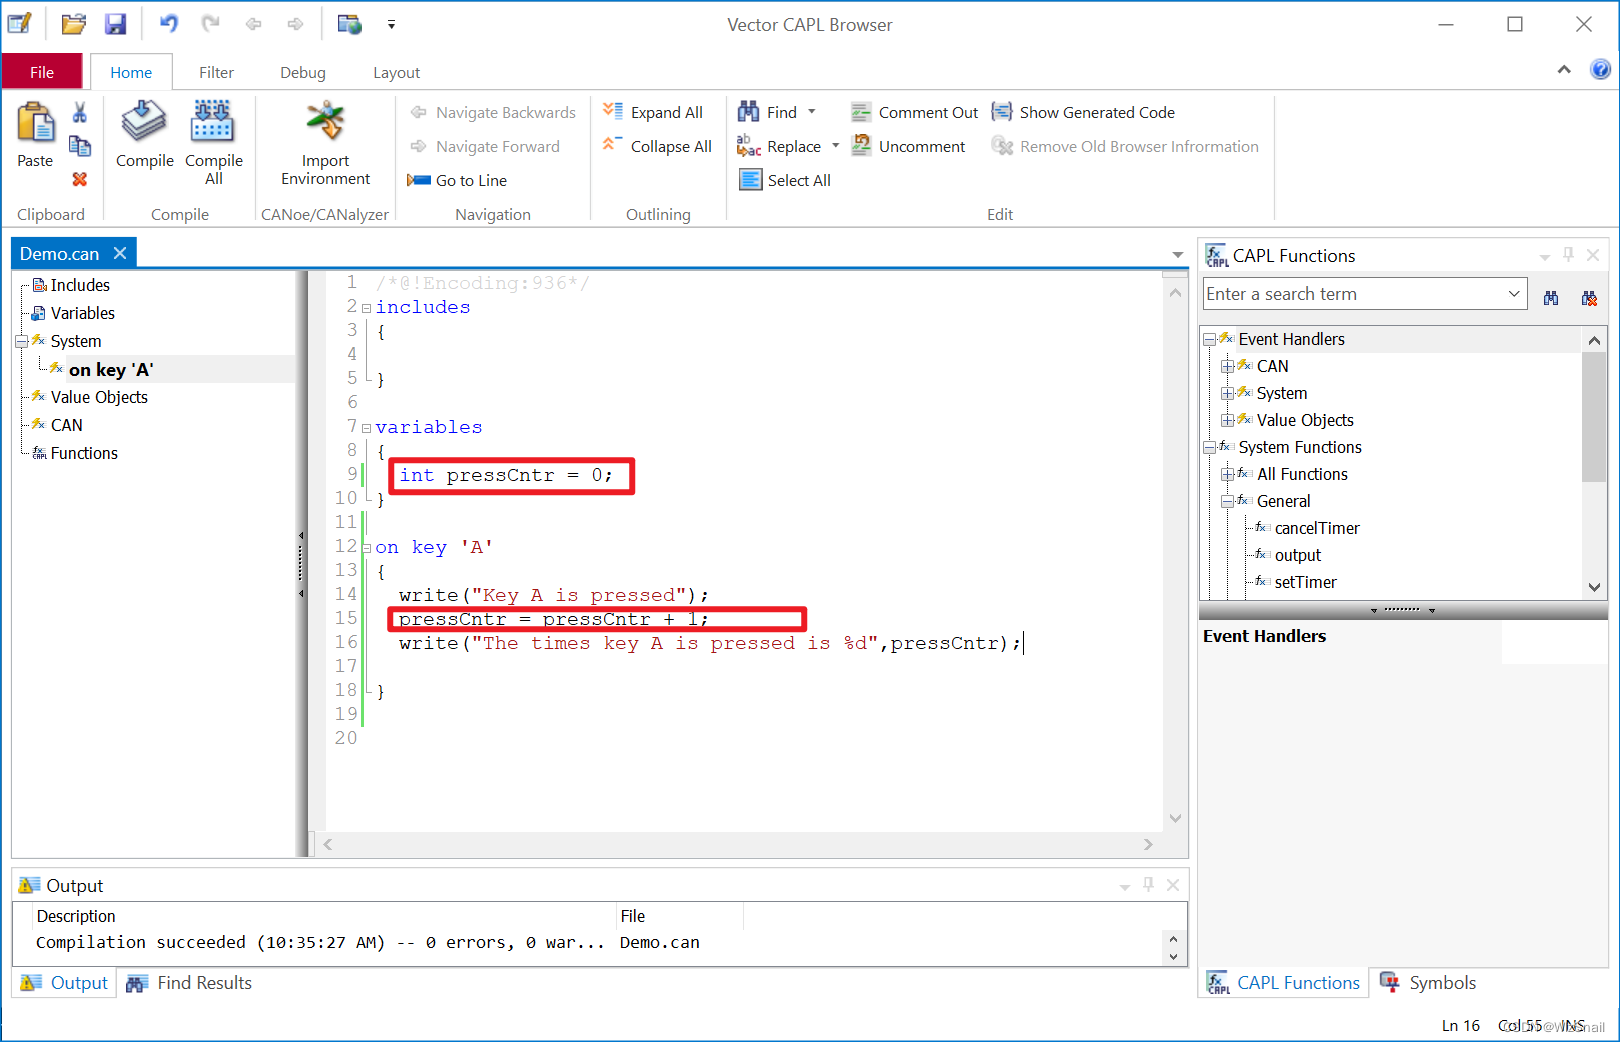Open the quick access toolbar customize dropdown

click(391, 24)
